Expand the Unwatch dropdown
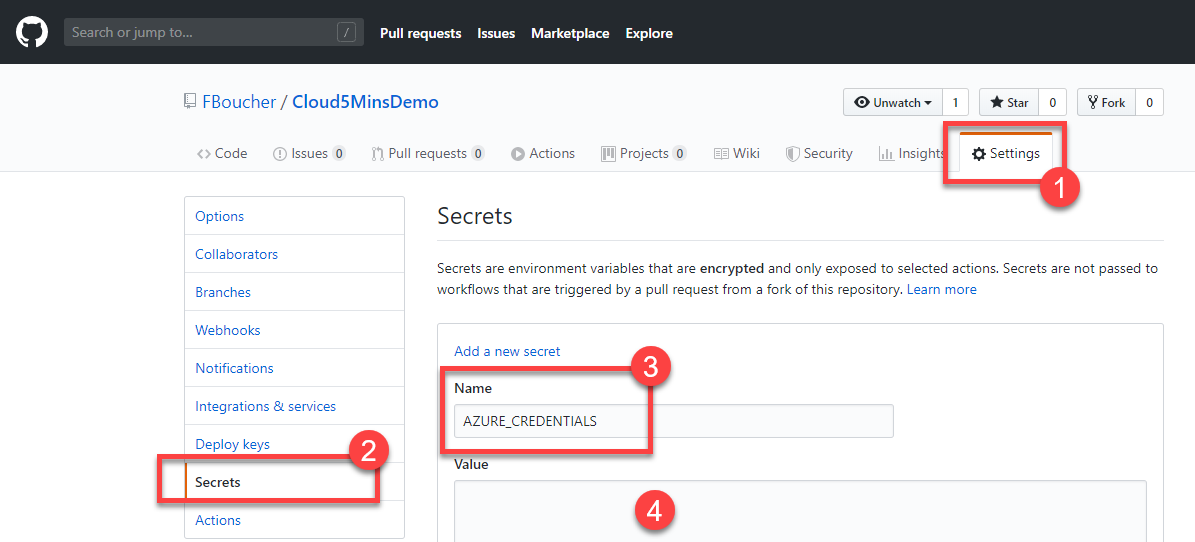The width and height of the screenshot is (1195, 542). click(893, 102)
